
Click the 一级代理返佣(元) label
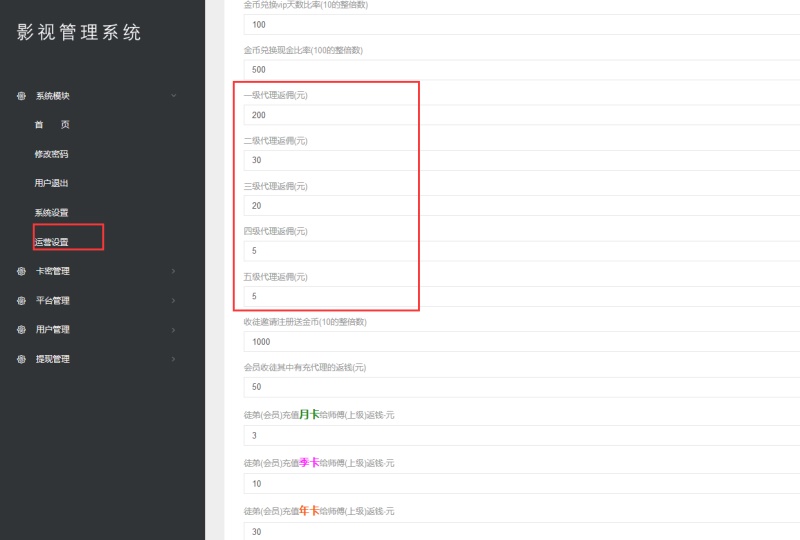pos(276,95)
